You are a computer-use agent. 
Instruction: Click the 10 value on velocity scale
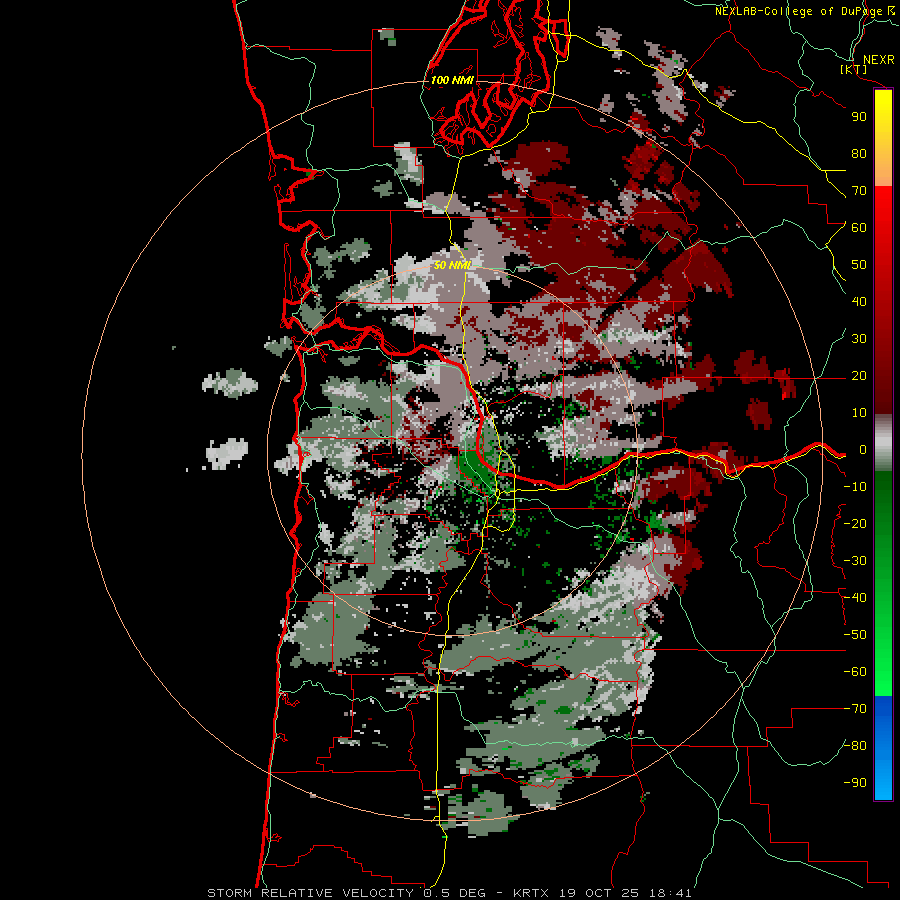click(859, 413)
